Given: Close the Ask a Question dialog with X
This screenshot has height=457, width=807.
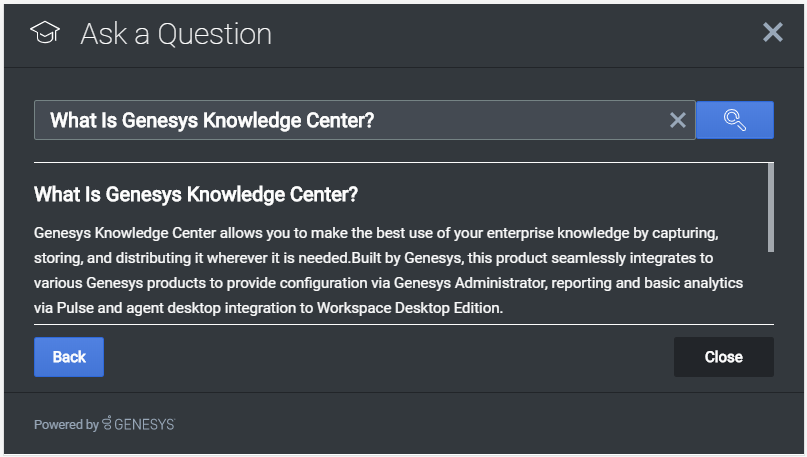Looking at the screenshot, I should point(773,33).
